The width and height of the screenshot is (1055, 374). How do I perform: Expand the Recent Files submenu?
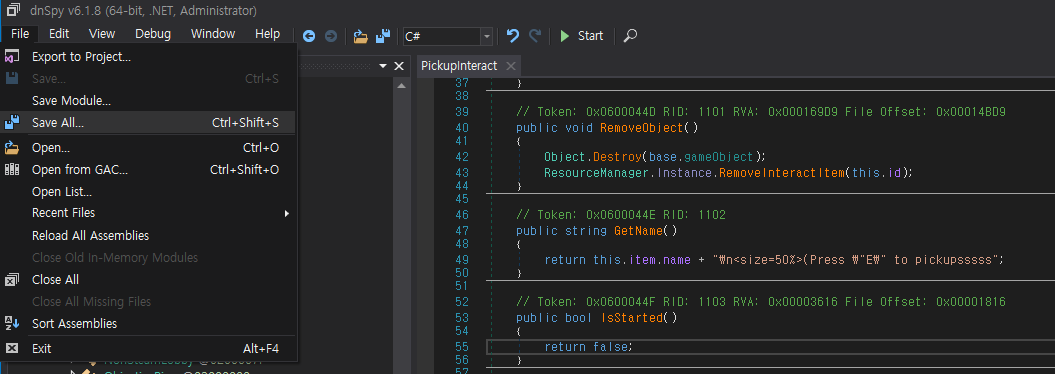tap(147, 213)
